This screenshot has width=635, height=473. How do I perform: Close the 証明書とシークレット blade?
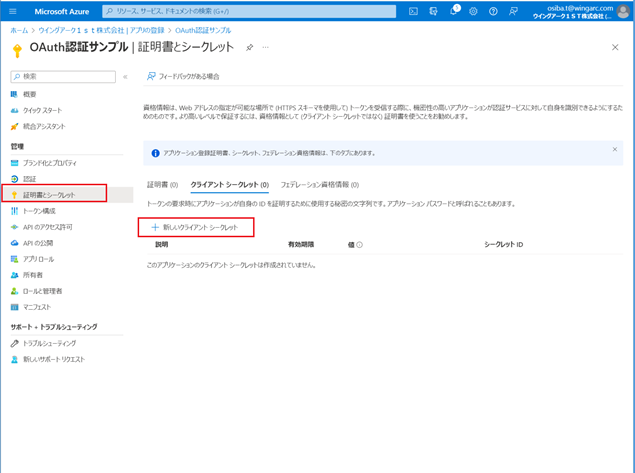[x=615, y=47]
